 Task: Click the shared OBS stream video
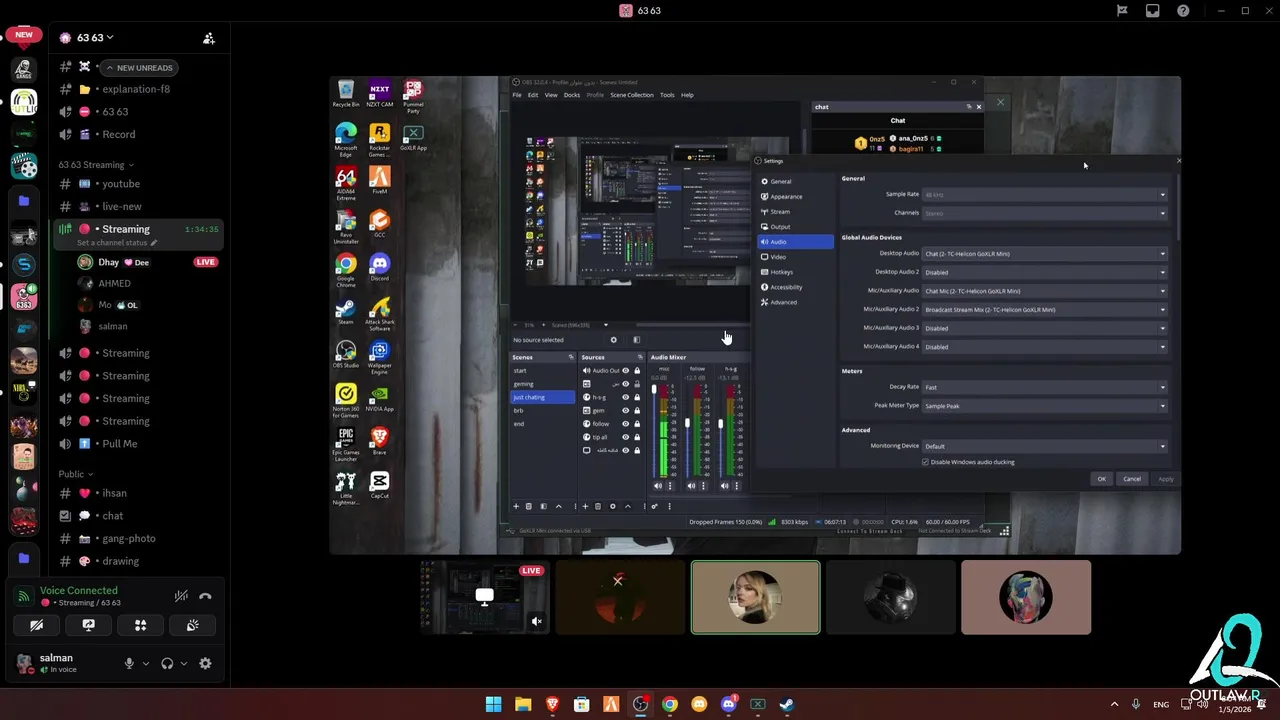[755, 315]
